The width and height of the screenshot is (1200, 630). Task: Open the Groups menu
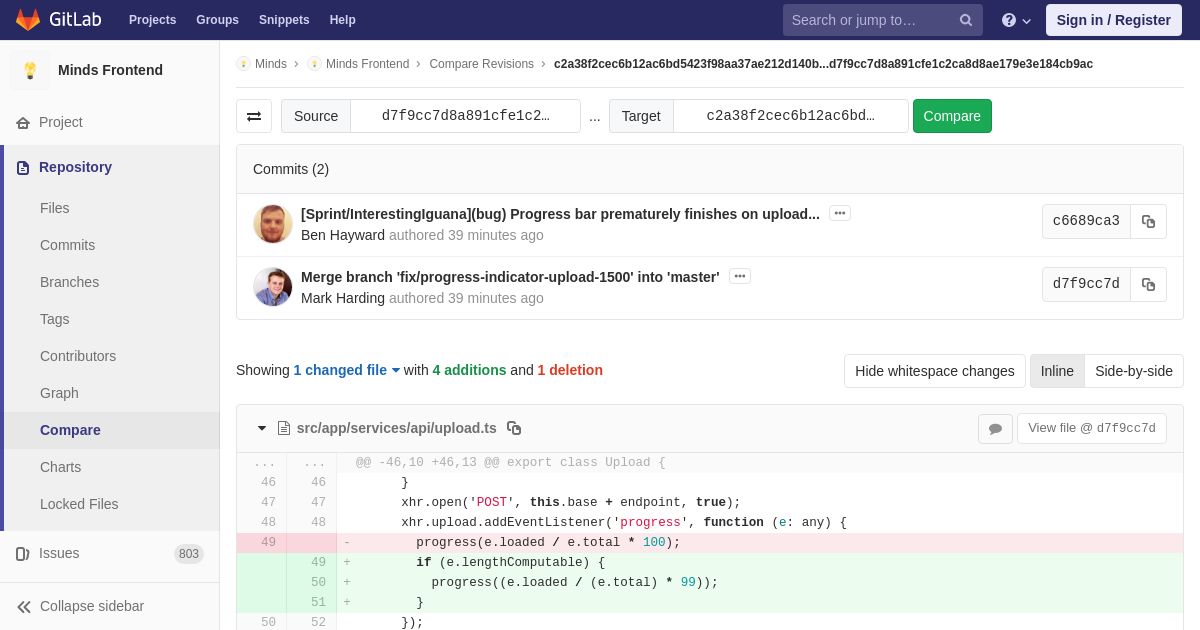coord(217,20)
